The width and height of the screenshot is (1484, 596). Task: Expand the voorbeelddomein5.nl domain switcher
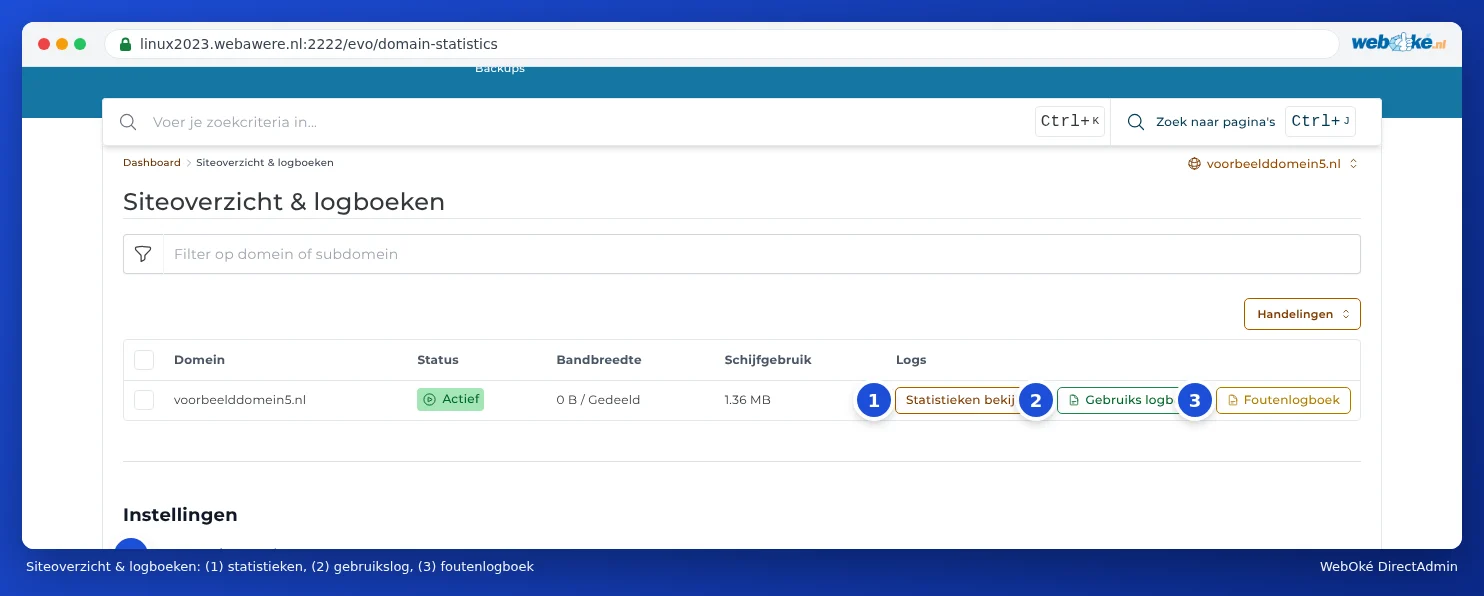pos(1273,163)
